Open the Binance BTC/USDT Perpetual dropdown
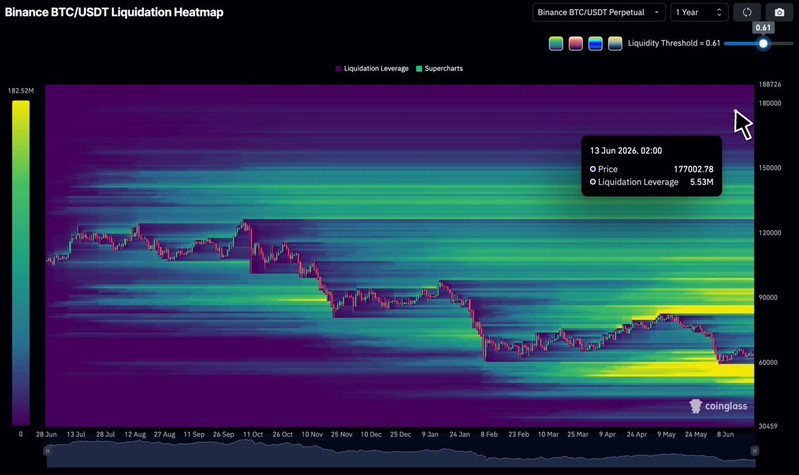This screenshot has width=799, height=475. (x=599, y=12)
